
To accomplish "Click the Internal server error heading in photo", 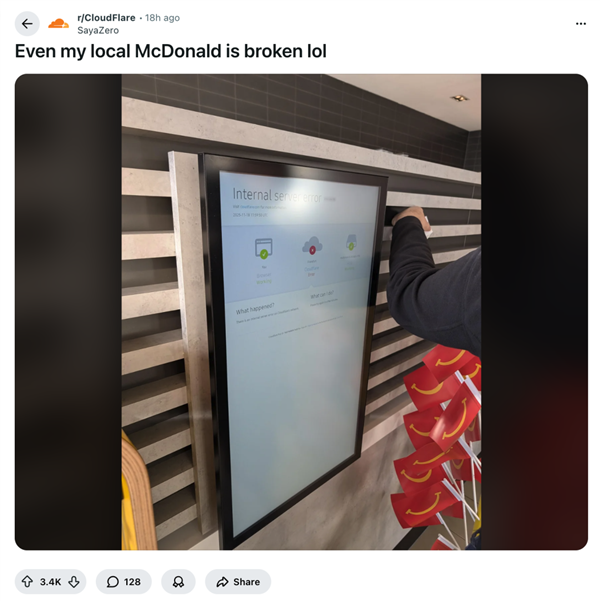I will (x=277, y=196).
